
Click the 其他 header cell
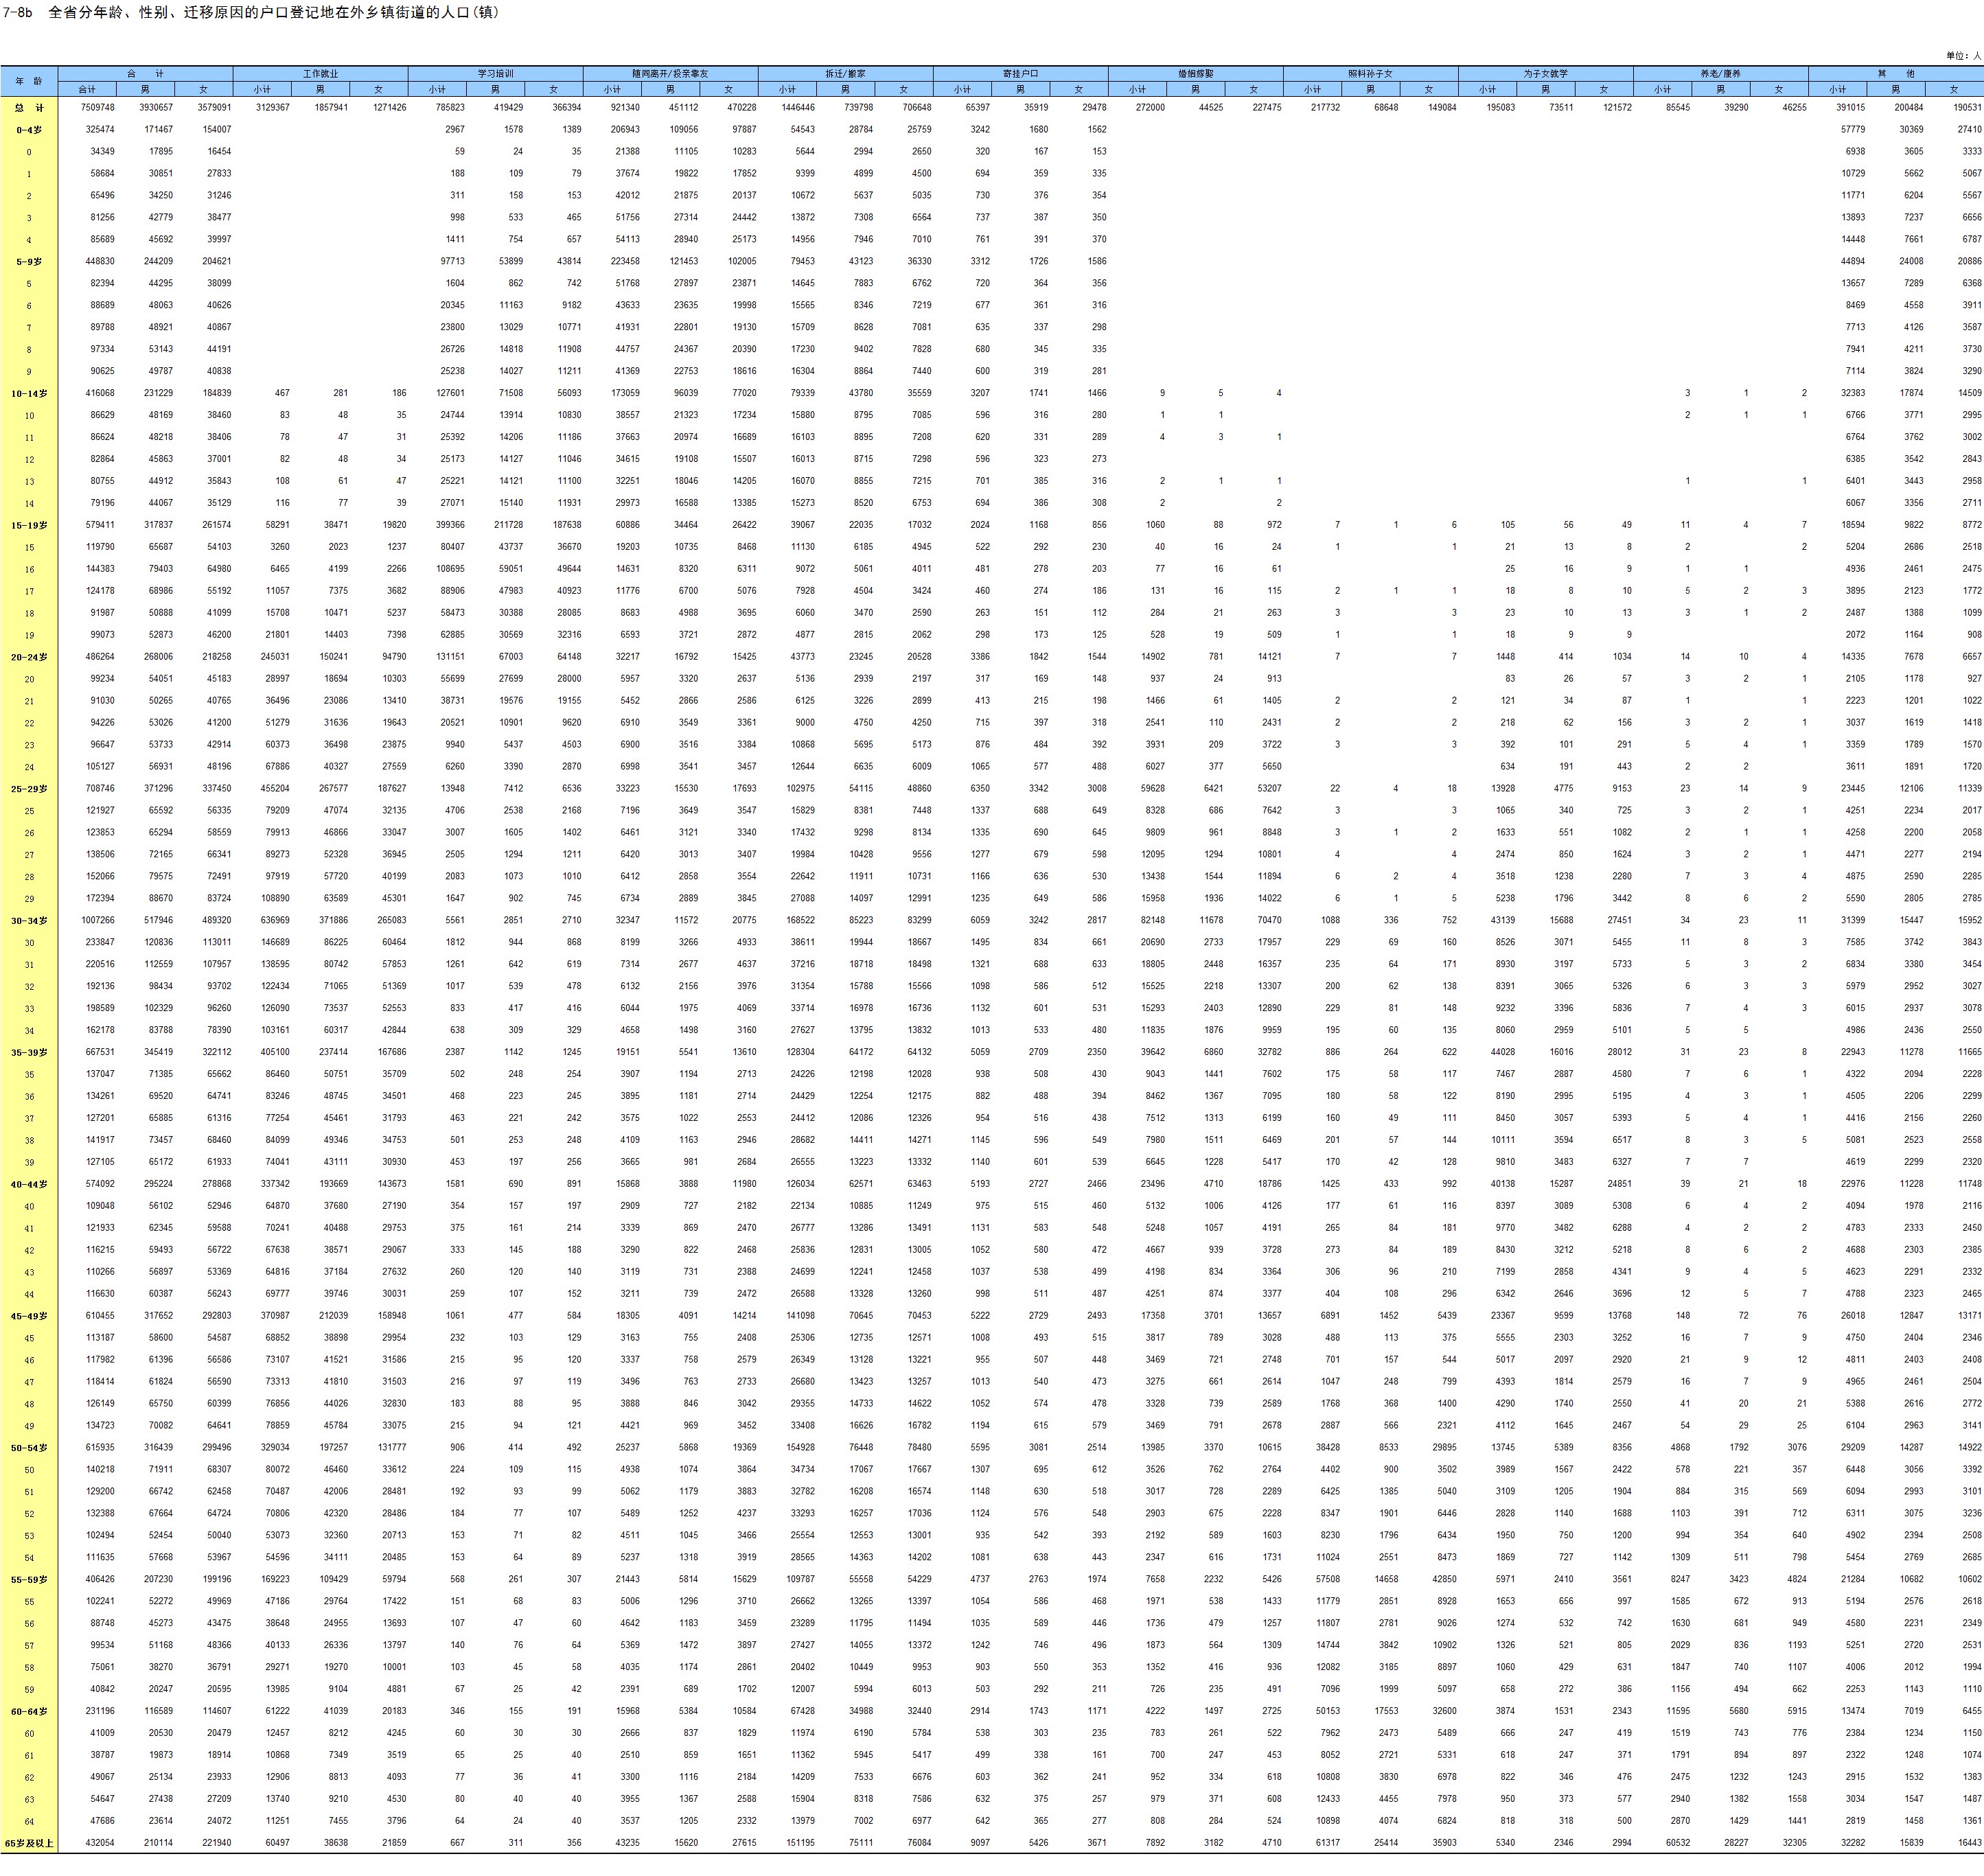1895,74
